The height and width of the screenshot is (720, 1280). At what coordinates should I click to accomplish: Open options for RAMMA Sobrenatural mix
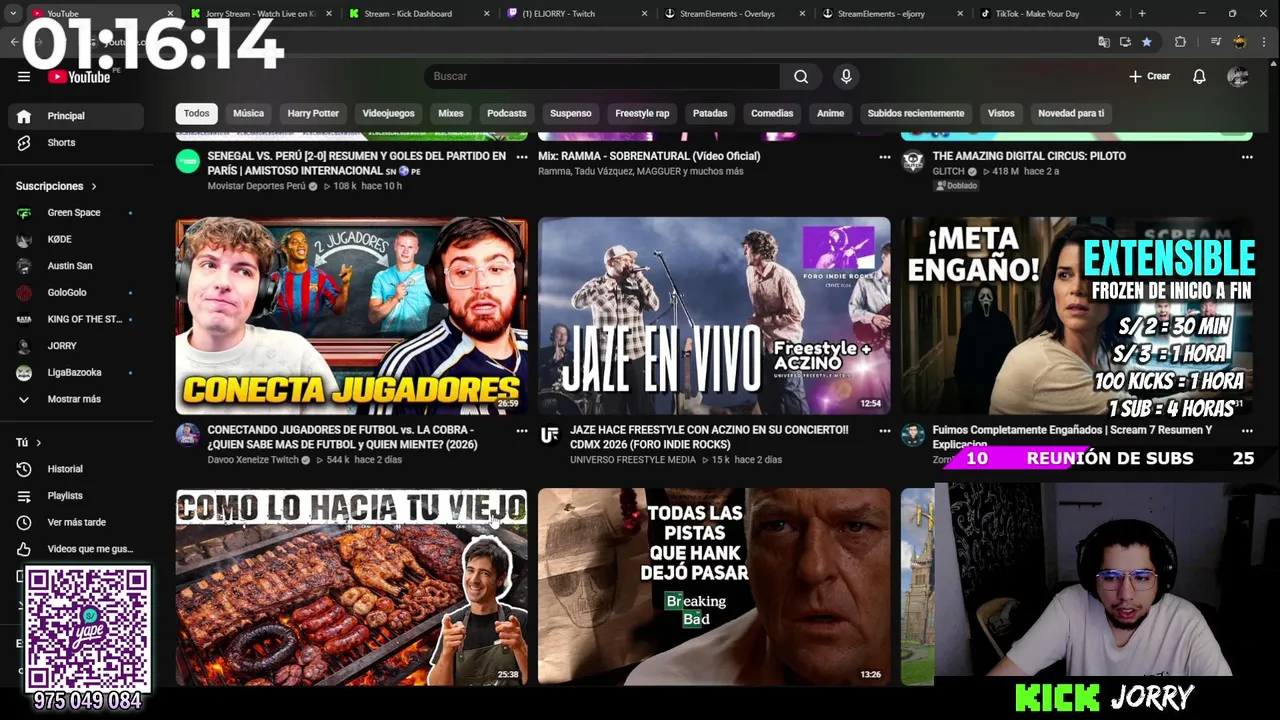(884, 157)
